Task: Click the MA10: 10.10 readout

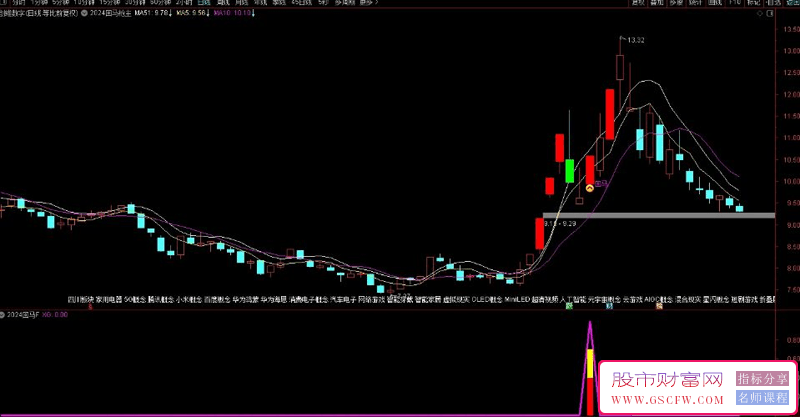Action: click(x=234, y=13)
